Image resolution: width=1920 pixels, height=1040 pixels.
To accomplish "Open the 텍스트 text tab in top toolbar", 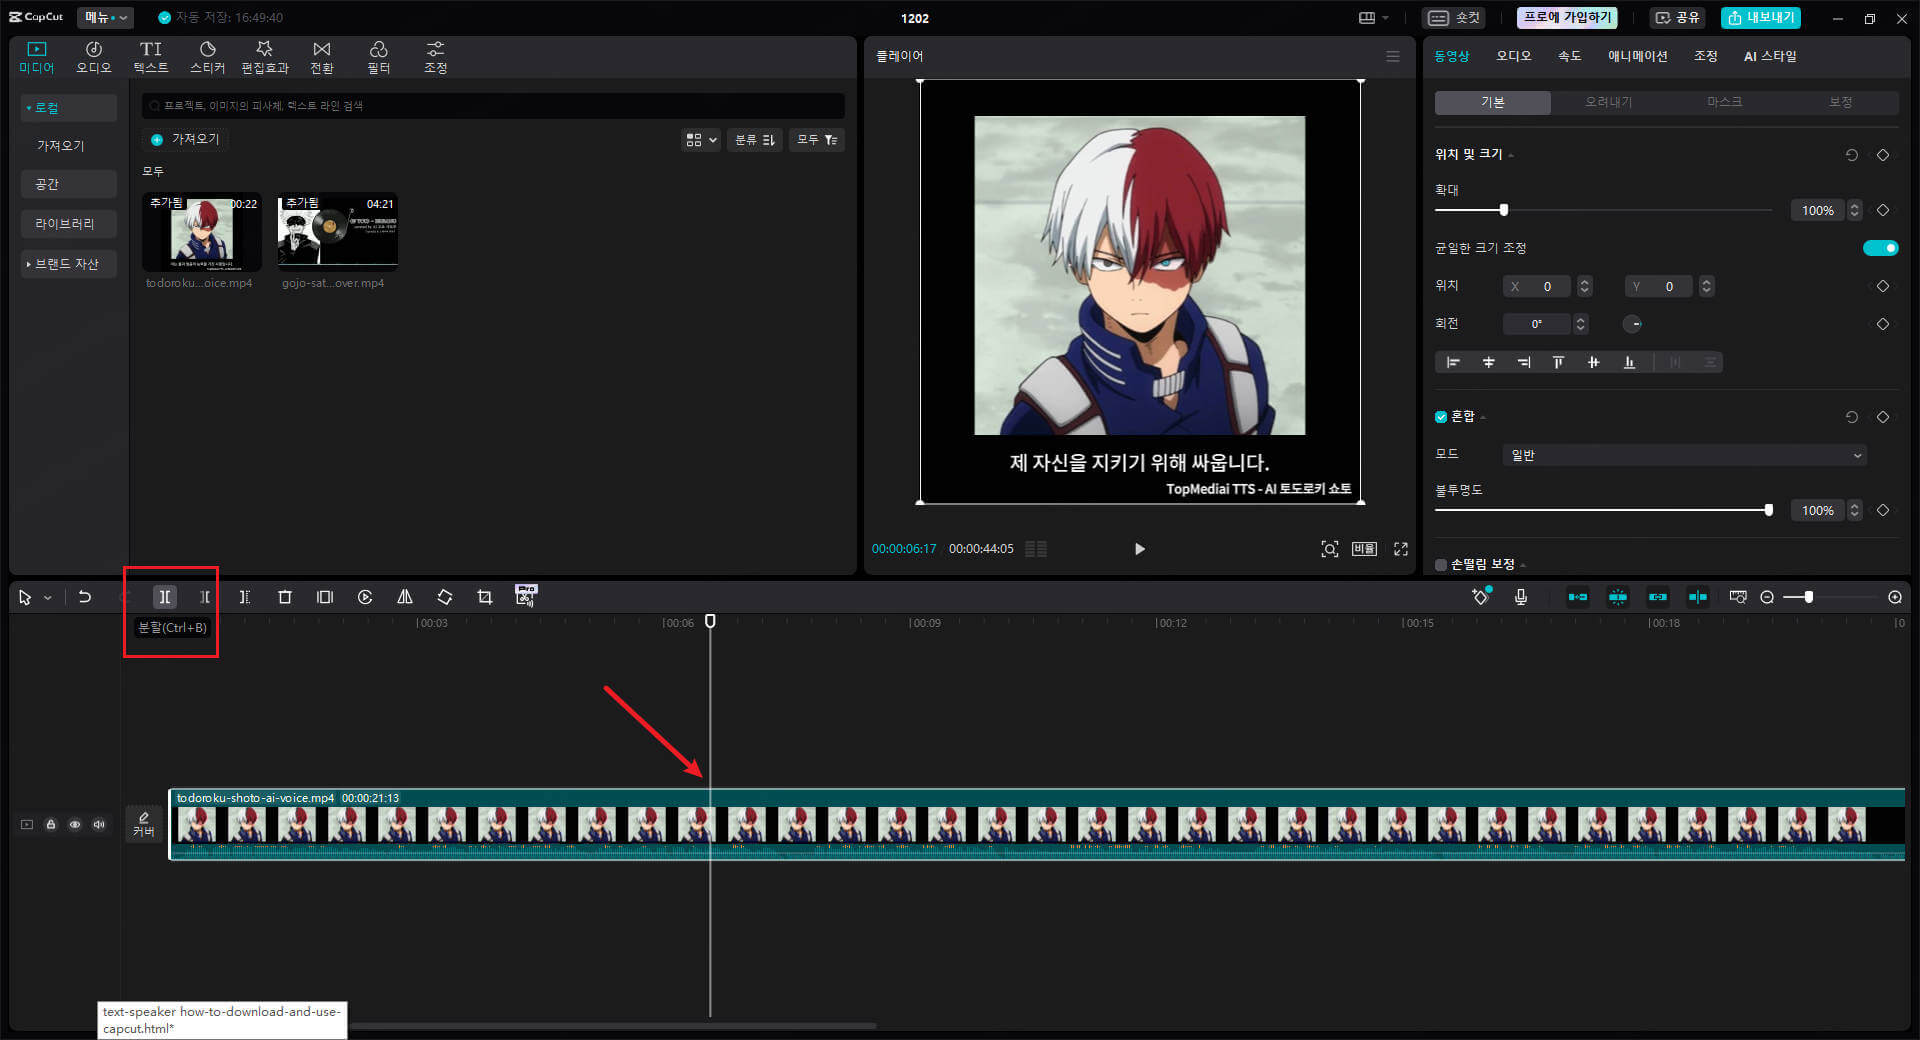I will pyautogui.click(x=151, y=57).
